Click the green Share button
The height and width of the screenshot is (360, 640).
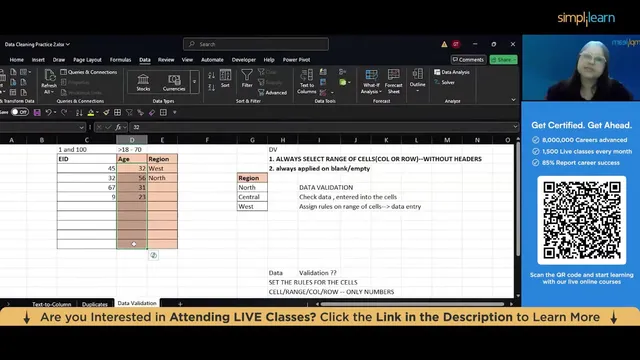503,60
